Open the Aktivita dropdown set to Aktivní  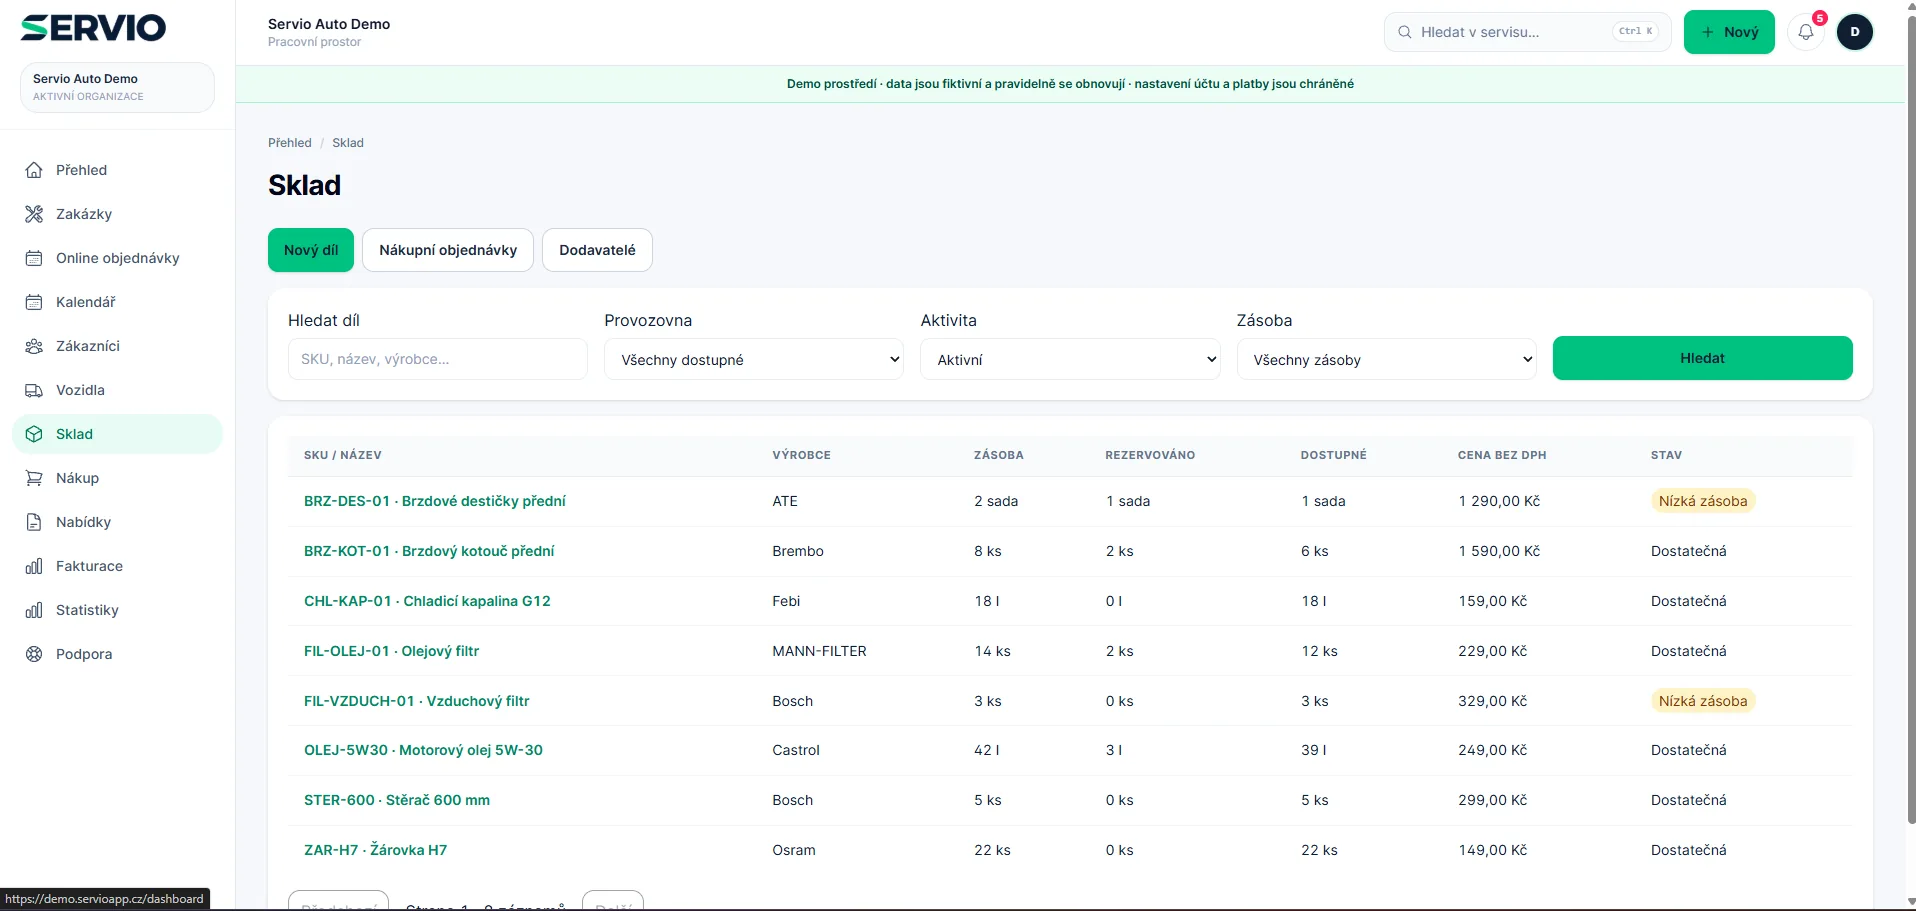[1070, 359]
